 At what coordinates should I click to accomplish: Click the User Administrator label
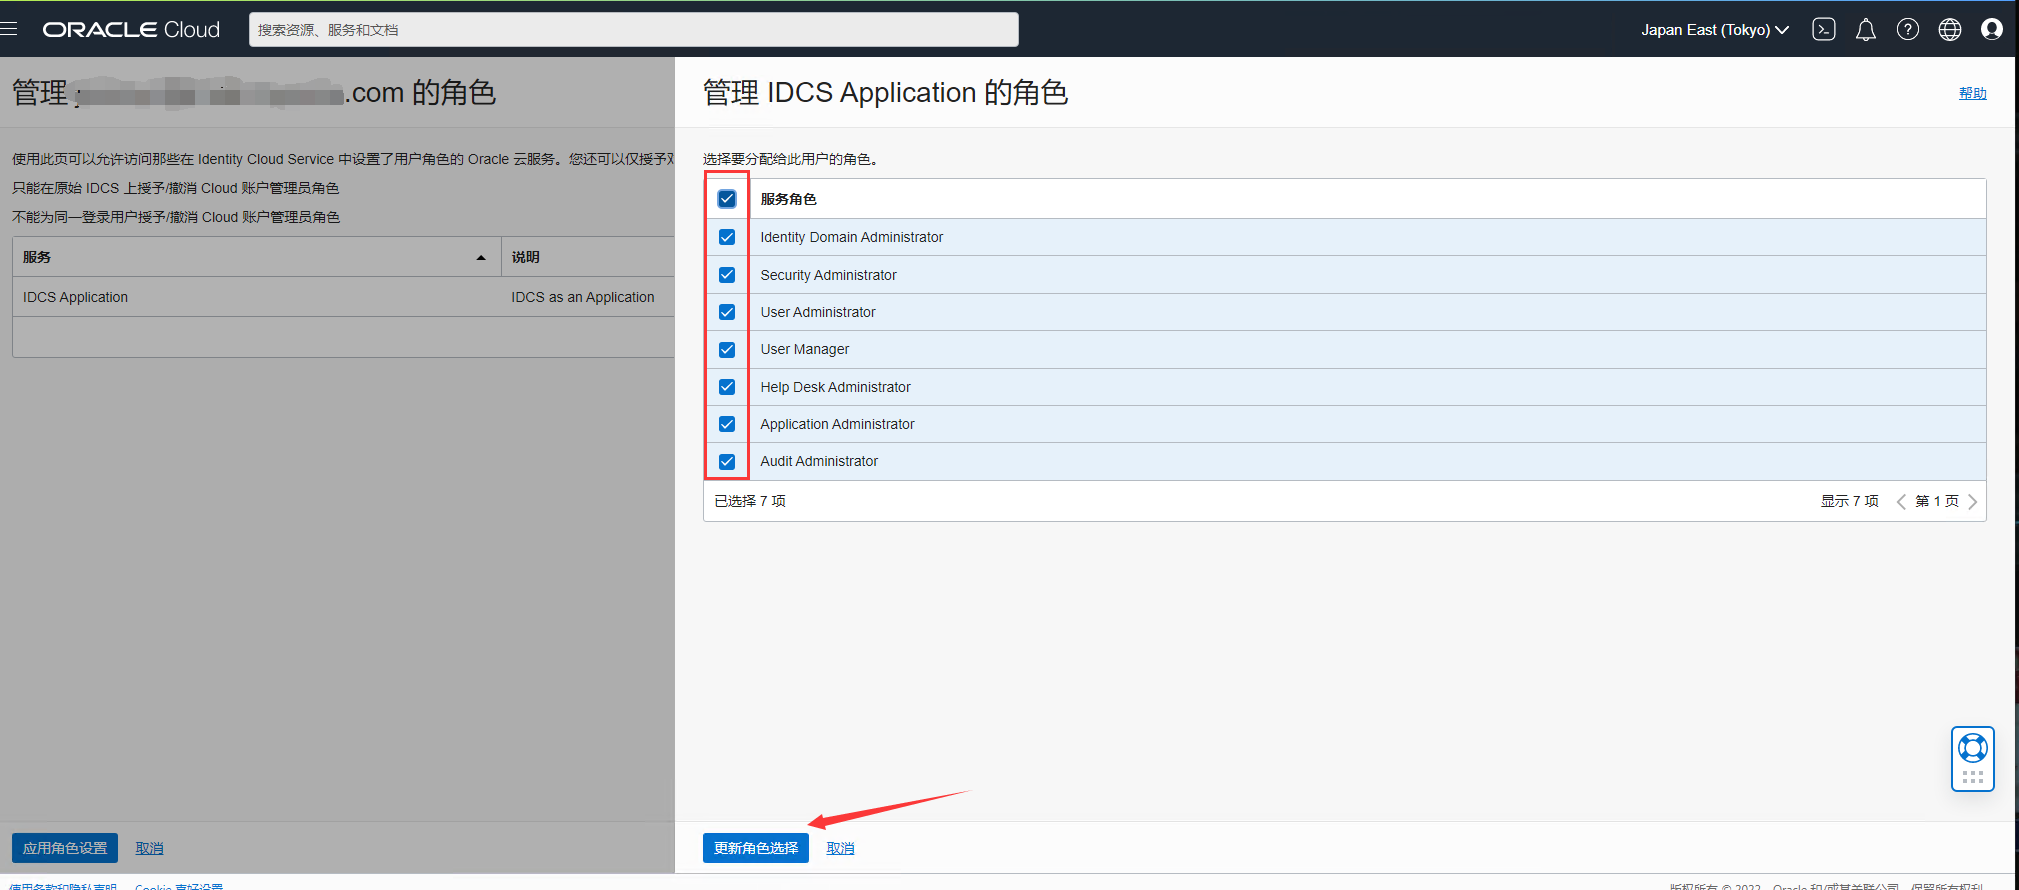pos(817,312)
